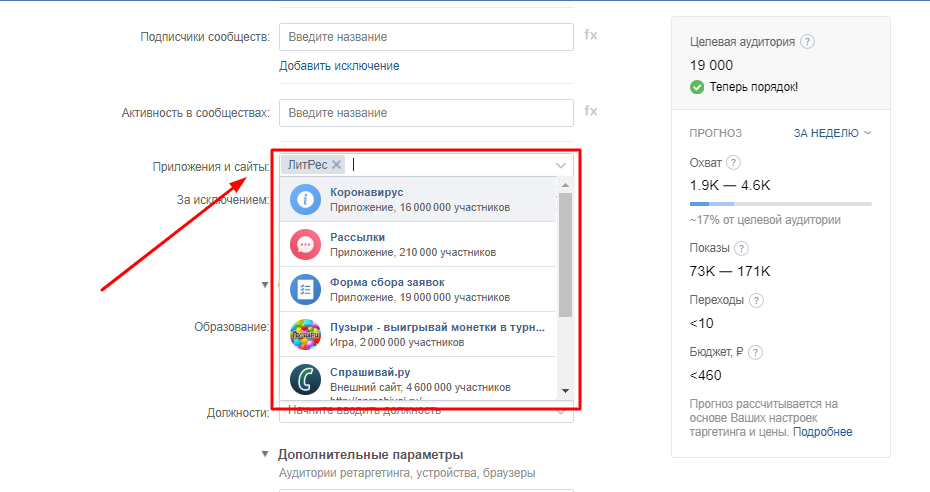
Task: Click the Спрашивай.ру site icon
Action: pyautogui.click(x=305, y=379)
